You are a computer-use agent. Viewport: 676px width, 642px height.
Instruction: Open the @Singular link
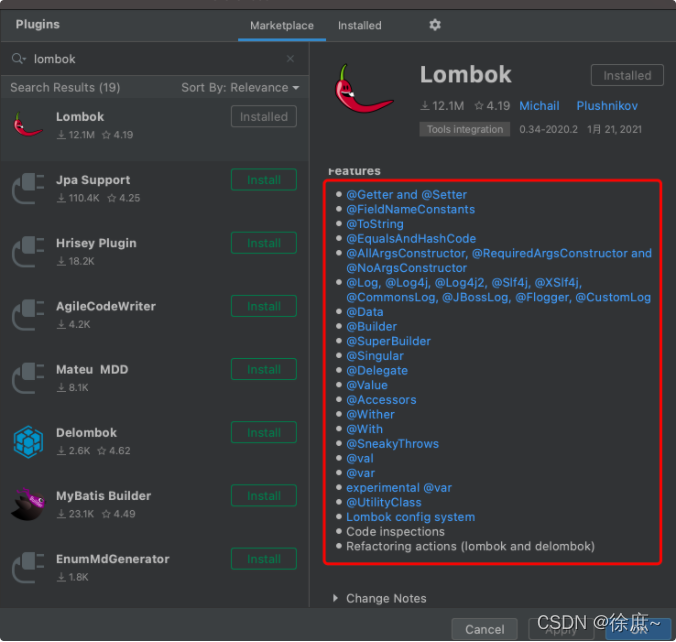pyautogui.click(x=375, y=356)
